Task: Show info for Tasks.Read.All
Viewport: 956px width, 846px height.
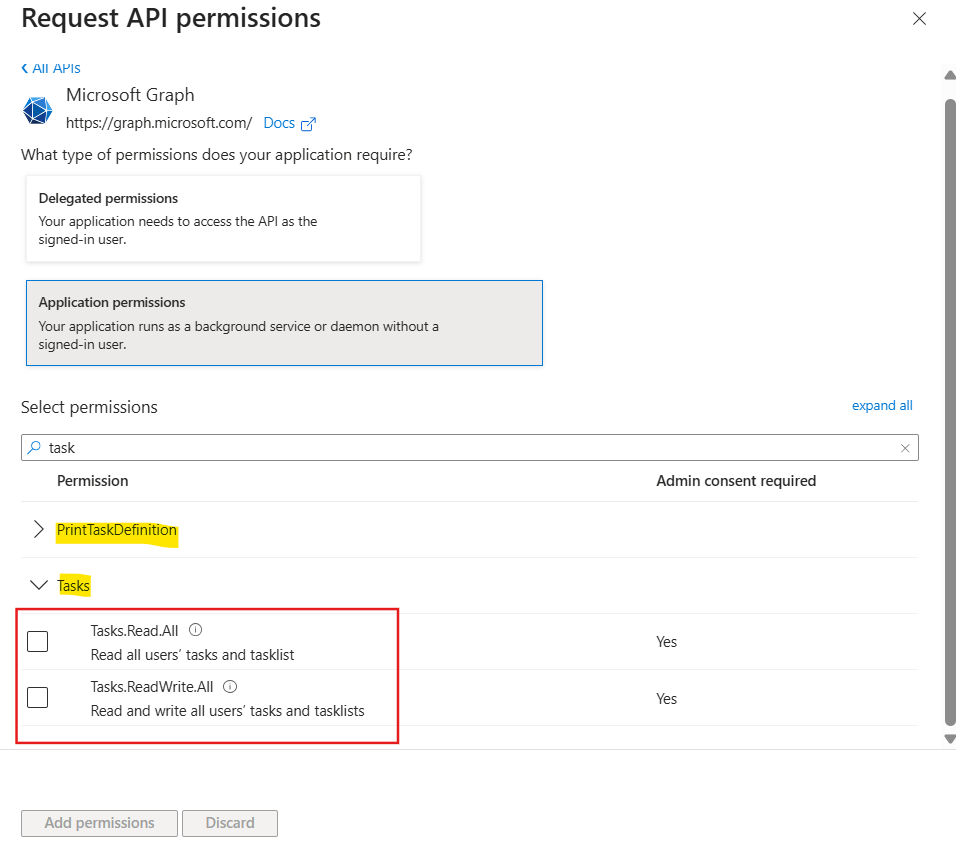Action: pyautogui.click(x=195, y=630)
